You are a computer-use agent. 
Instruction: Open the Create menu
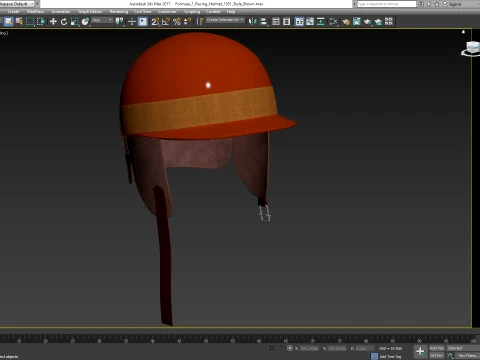[x=13, y=12]
